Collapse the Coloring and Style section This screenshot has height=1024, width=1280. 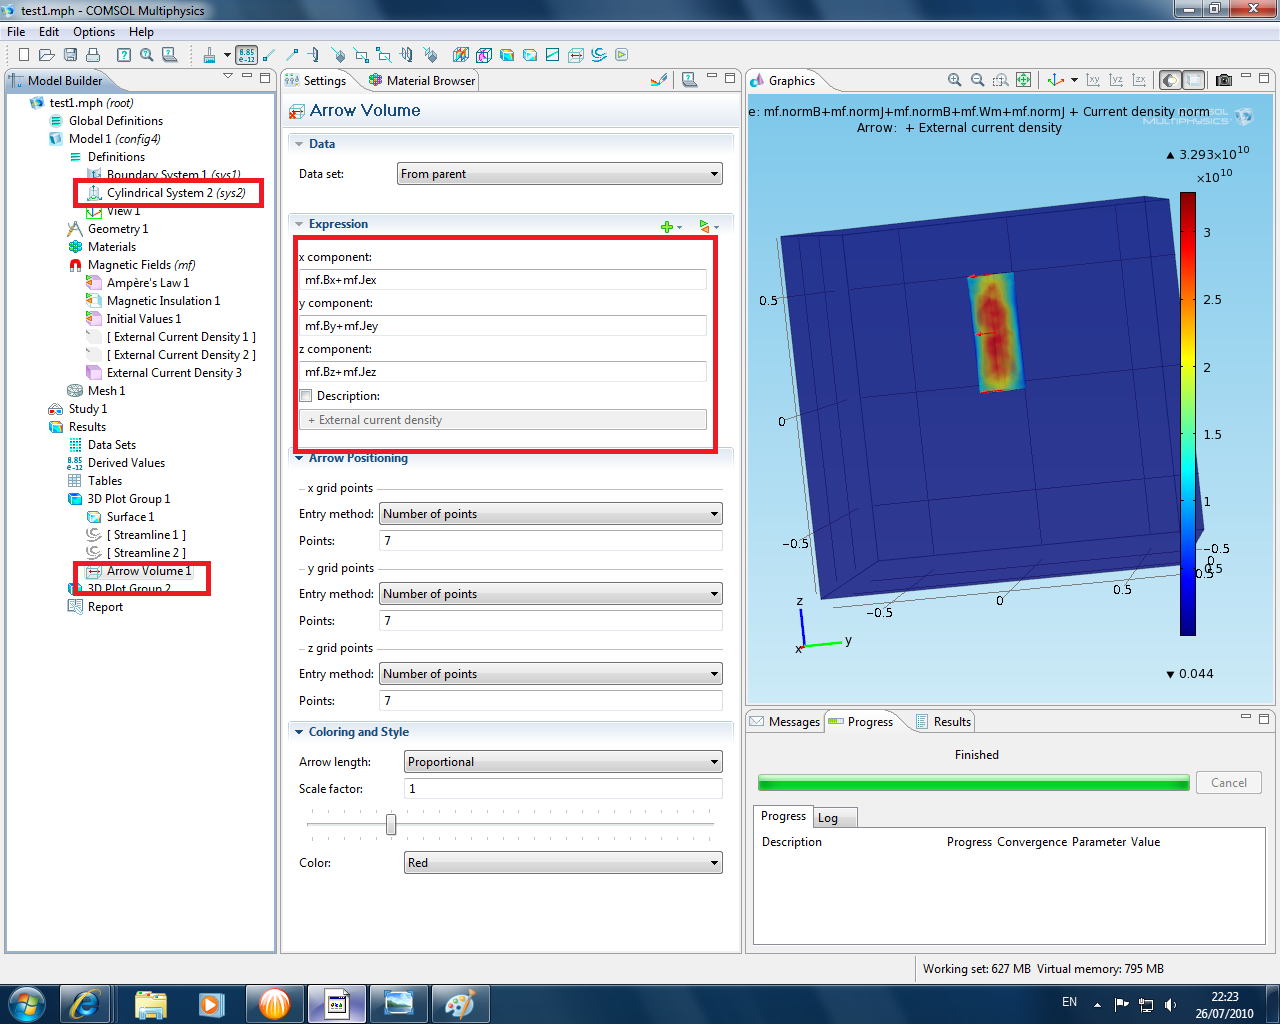(x=298, y=732)
